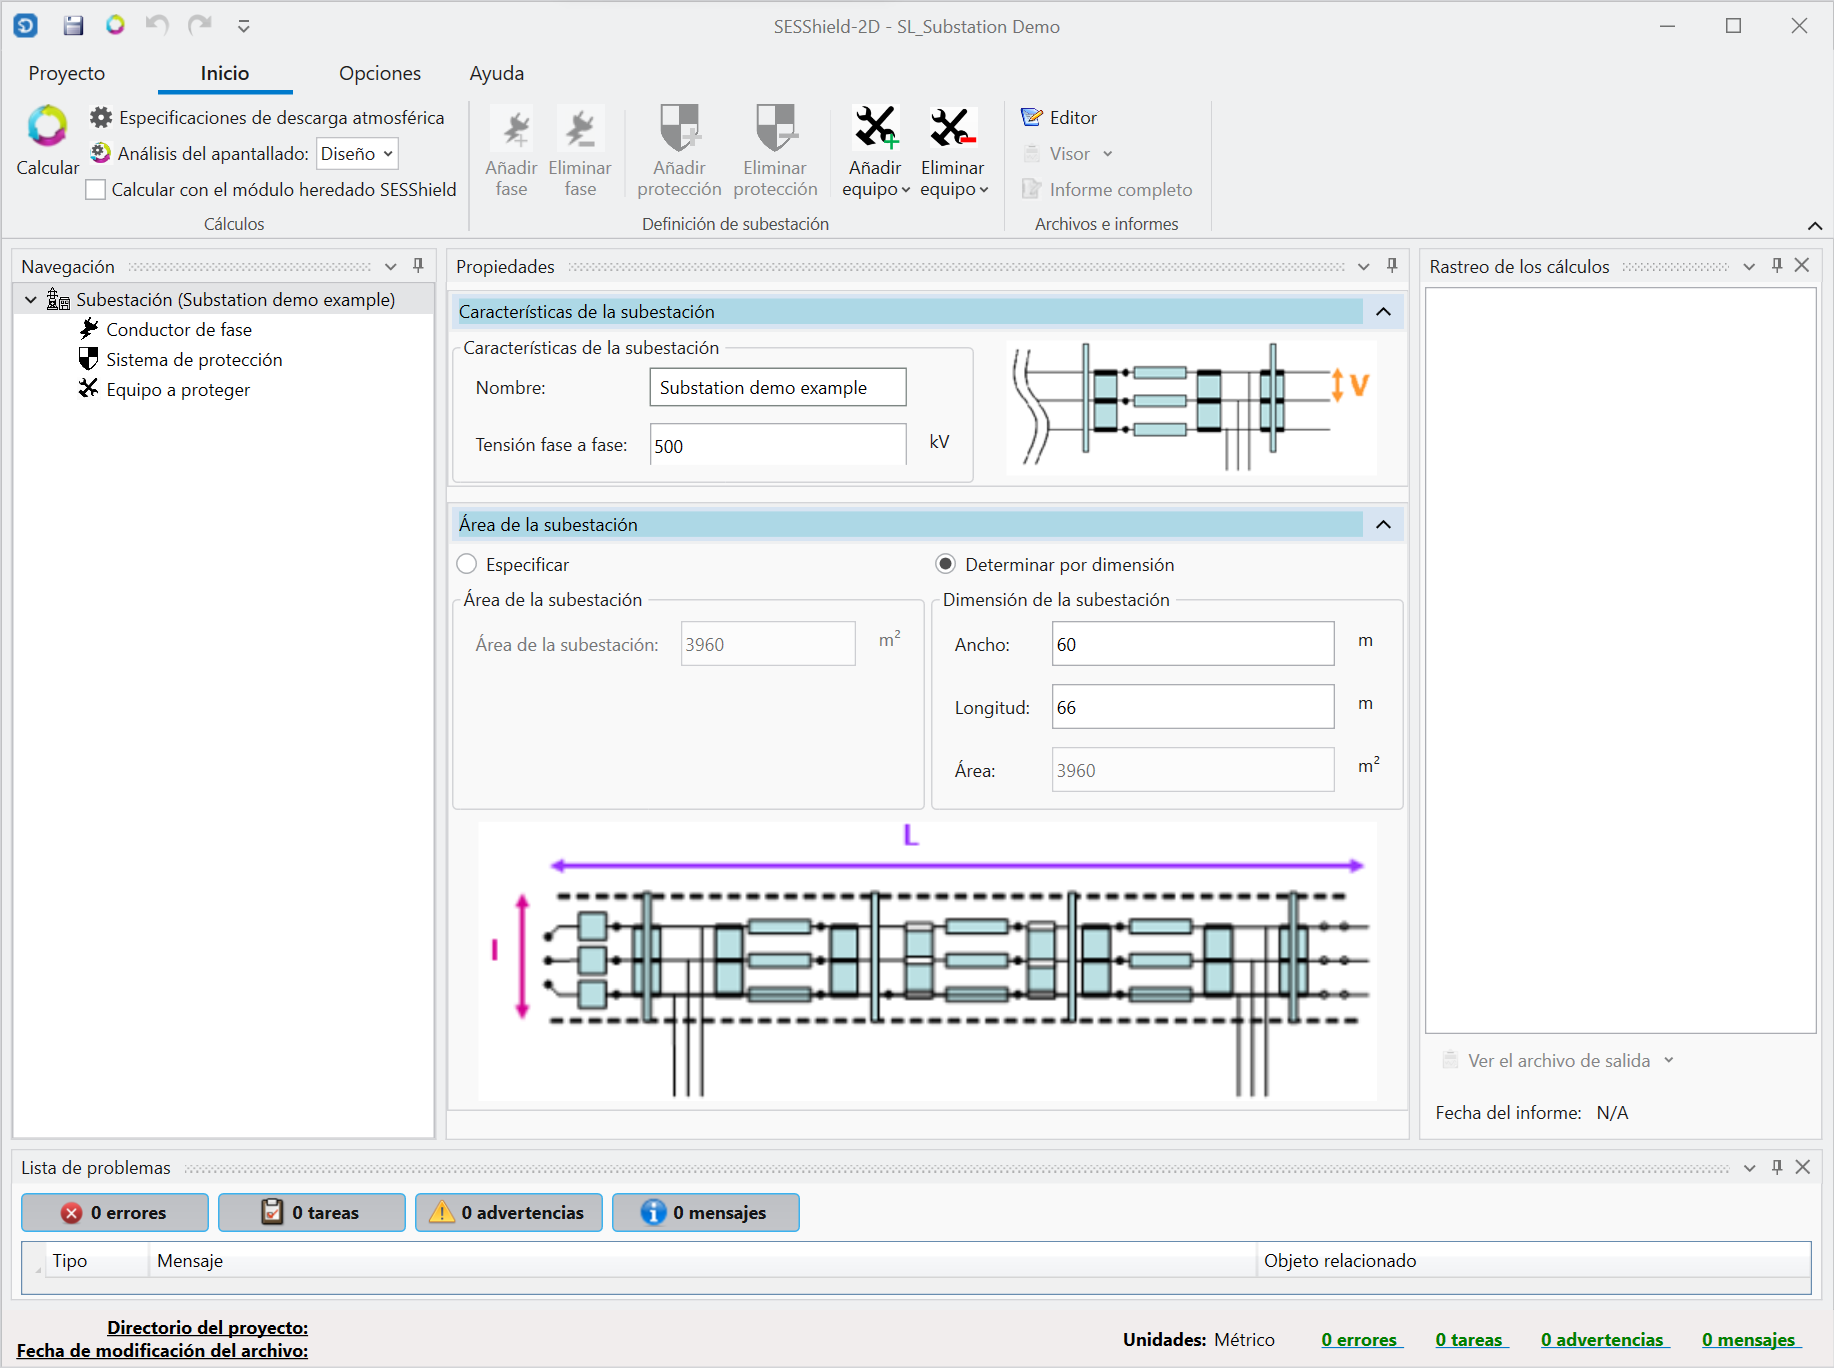Click the Longitud dimension field
Viewport: 1834px width, 1368px height.
[1193, 707]
